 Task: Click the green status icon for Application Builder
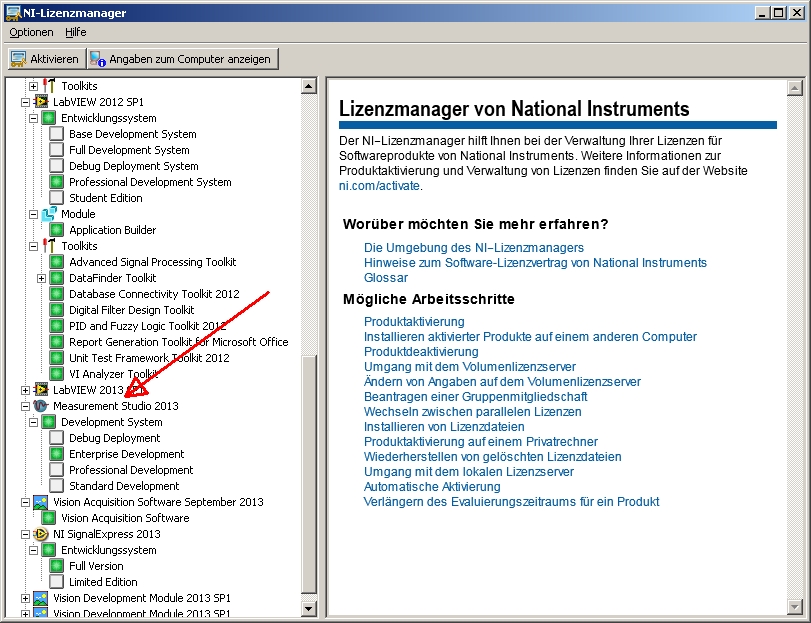pyautogui.click(x=56, y=230)
